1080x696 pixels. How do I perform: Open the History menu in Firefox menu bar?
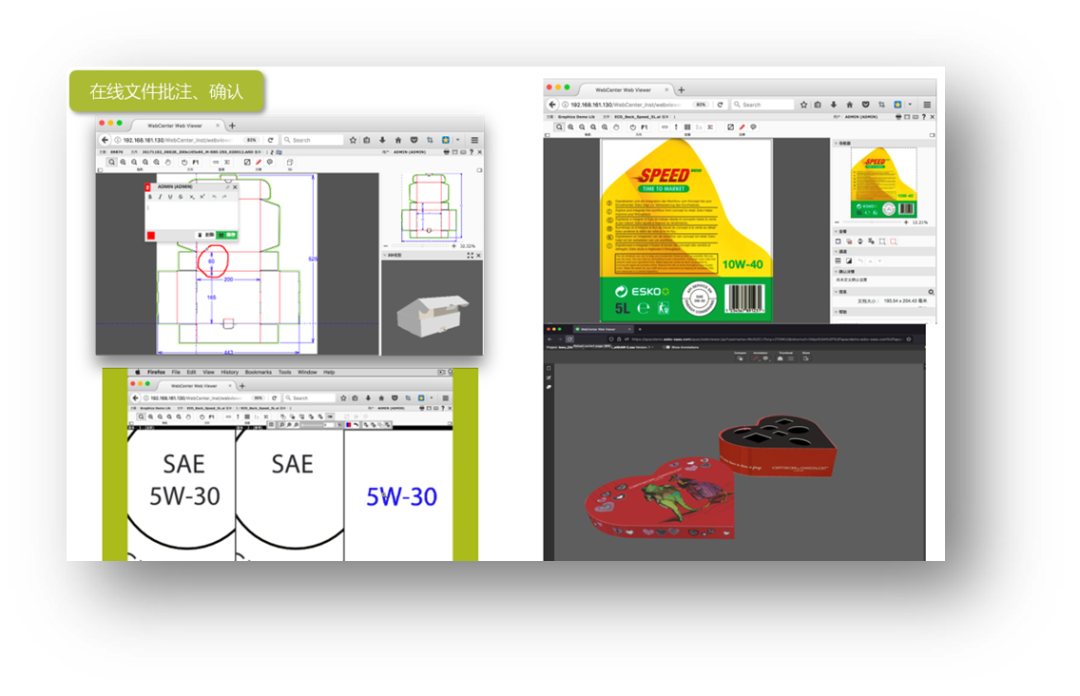(x=229, y=372)
